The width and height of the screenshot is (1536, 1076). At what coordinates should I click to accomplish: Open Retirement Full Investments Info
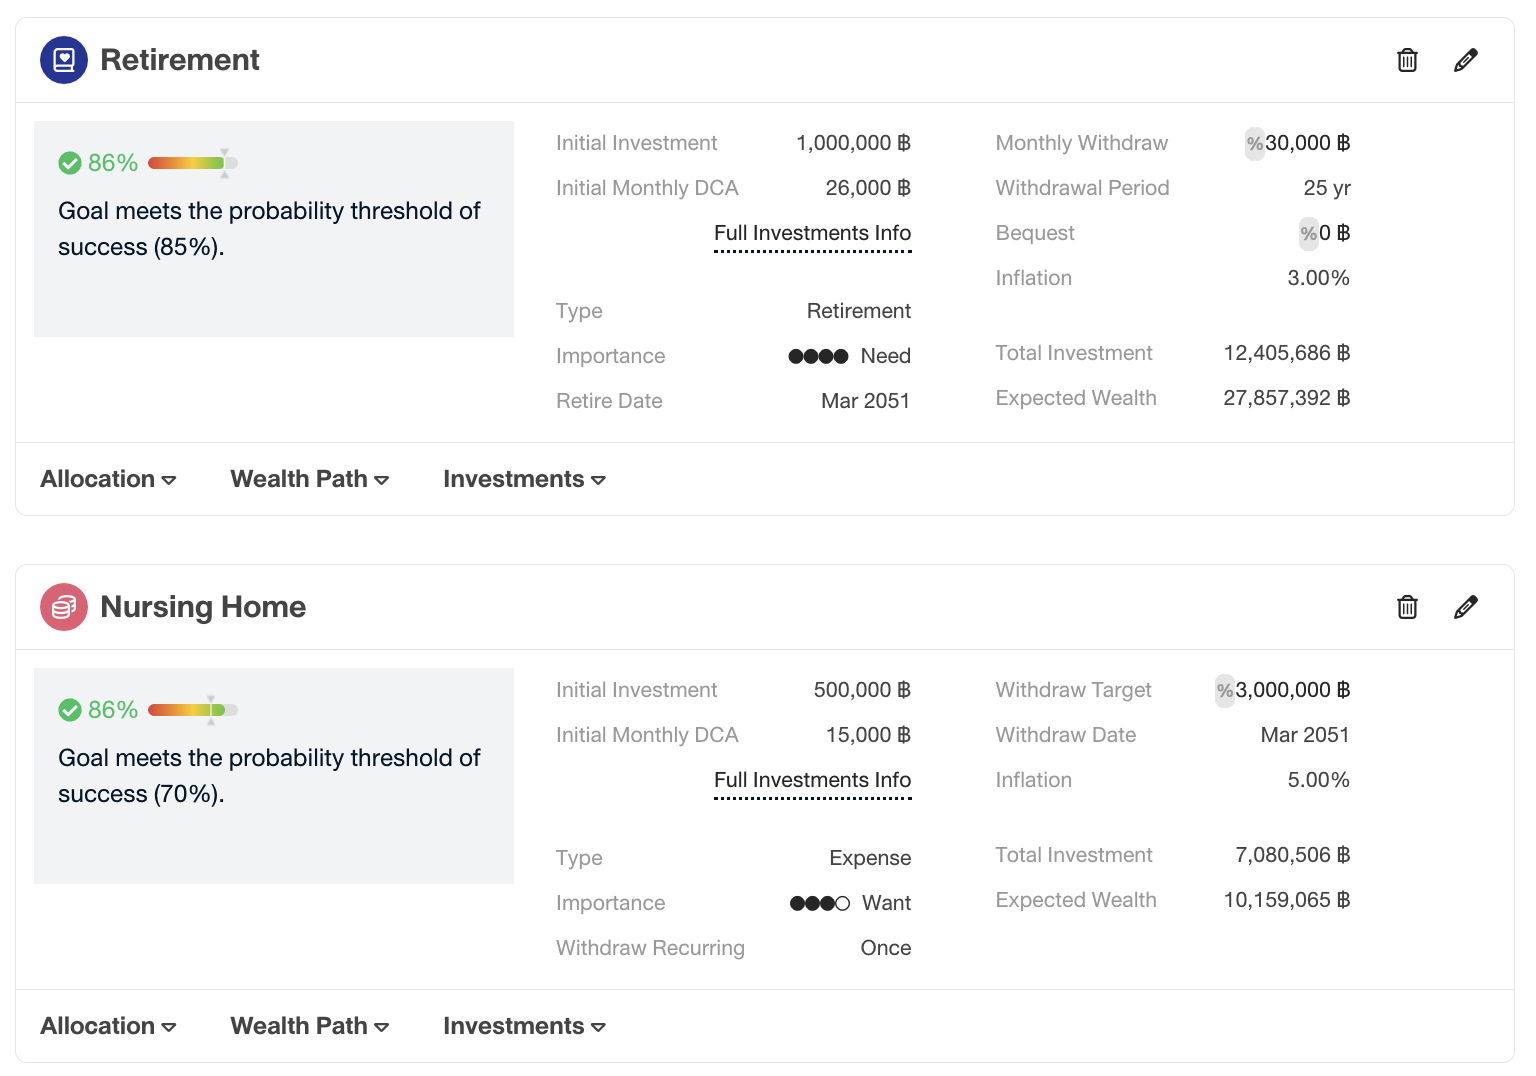tap(812, 234)
